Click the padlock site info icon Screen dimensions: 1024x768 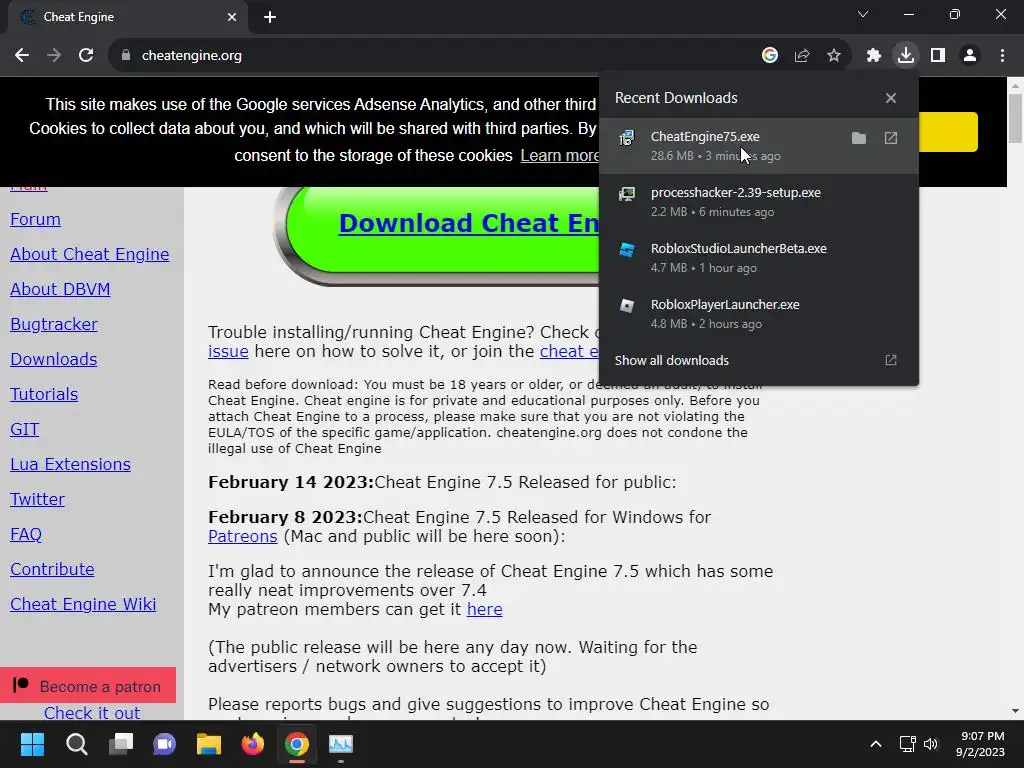click(126, 56)
